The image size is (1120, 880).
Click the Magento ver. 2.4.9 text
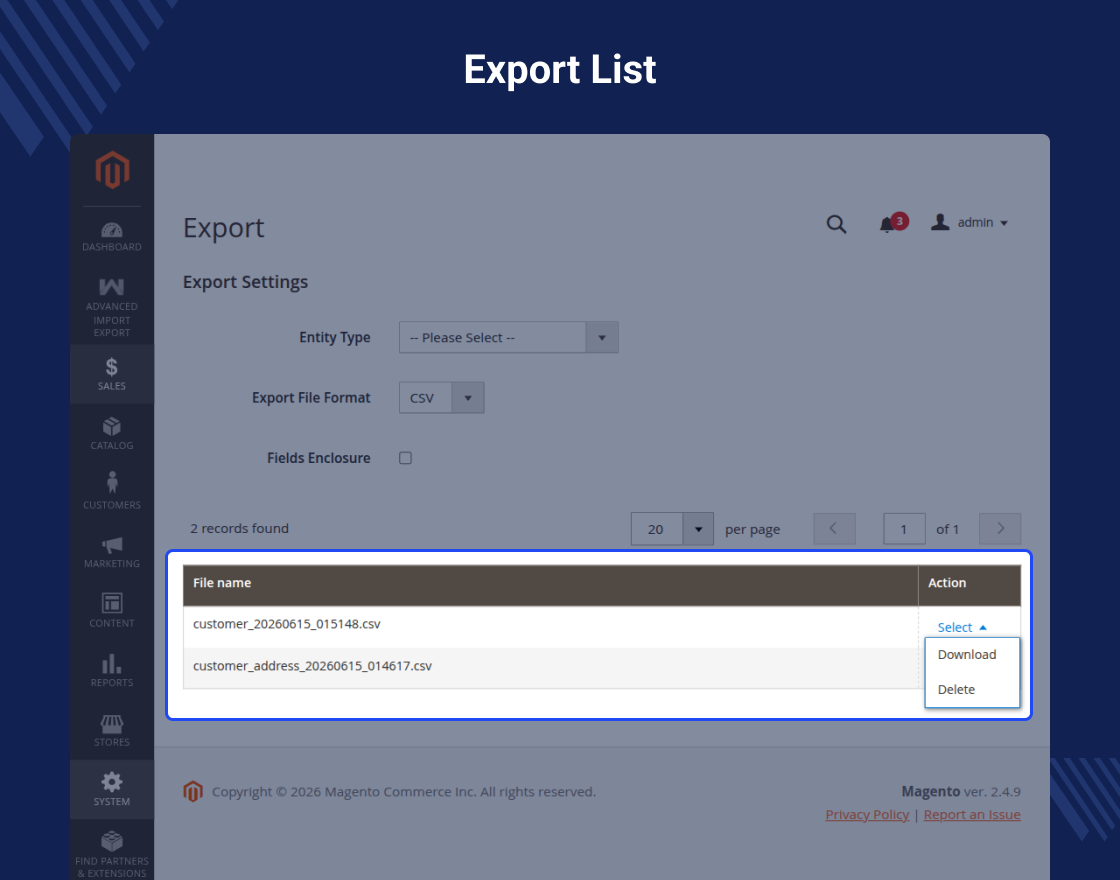point(961,791)
